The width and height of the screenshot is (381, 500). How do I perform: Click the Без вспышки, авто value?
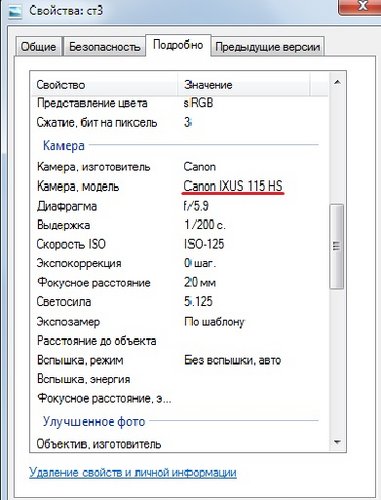[x=233, y=360]
